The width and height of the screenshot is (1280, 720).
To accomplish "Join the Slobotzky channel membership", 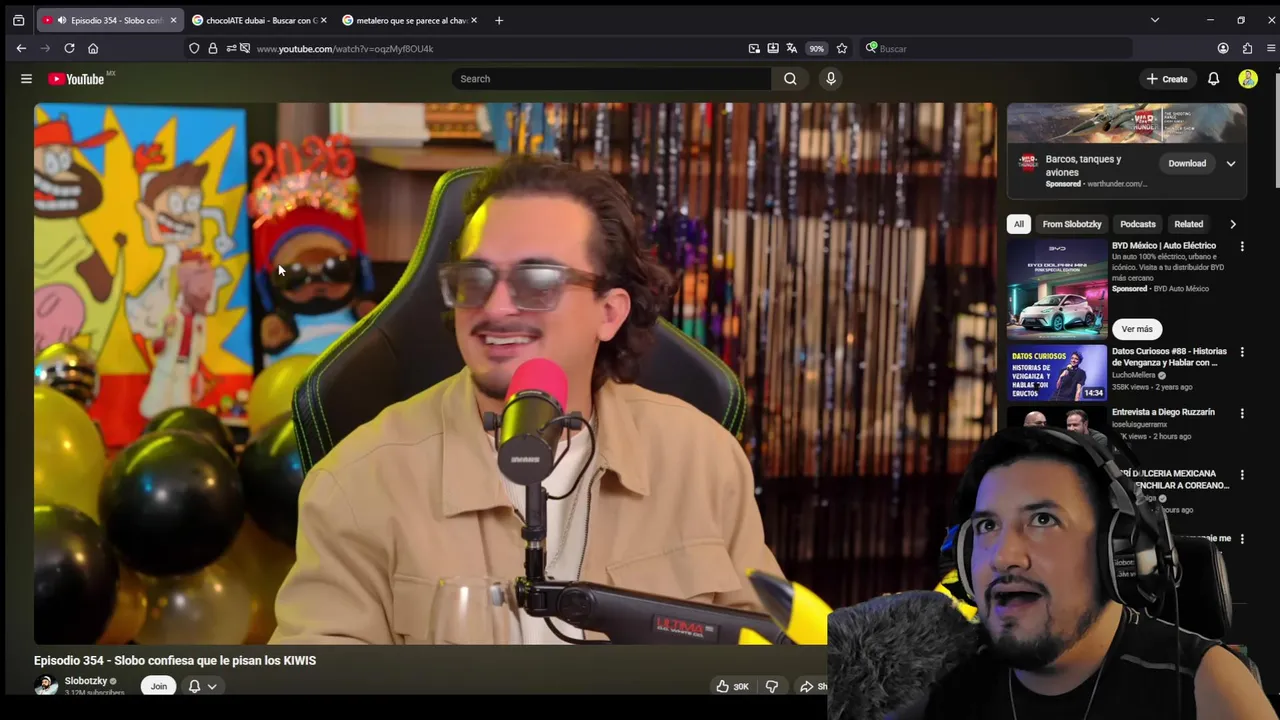I will (159, 686).
